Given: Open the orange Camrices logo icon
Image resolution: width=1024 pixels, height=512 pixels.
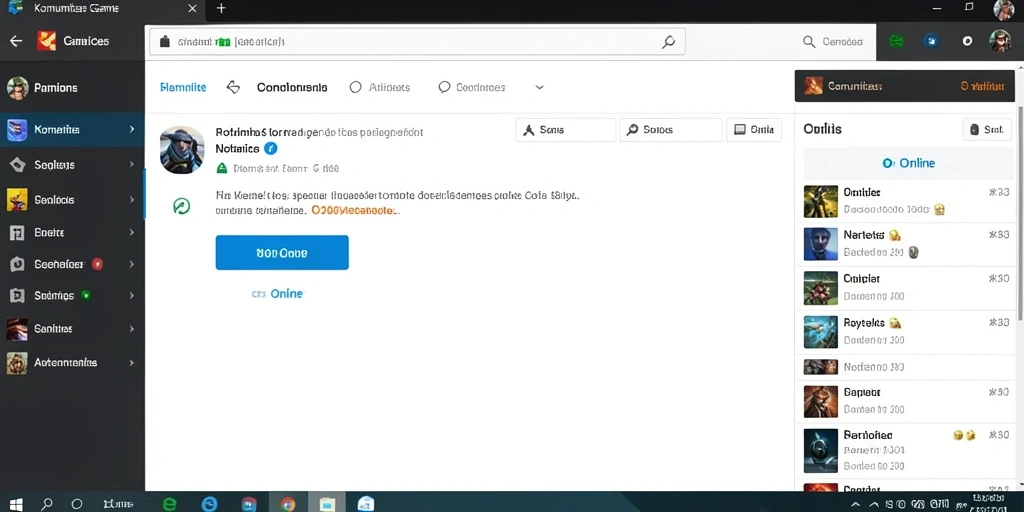Looking at the screenshot, I should 47,41.
